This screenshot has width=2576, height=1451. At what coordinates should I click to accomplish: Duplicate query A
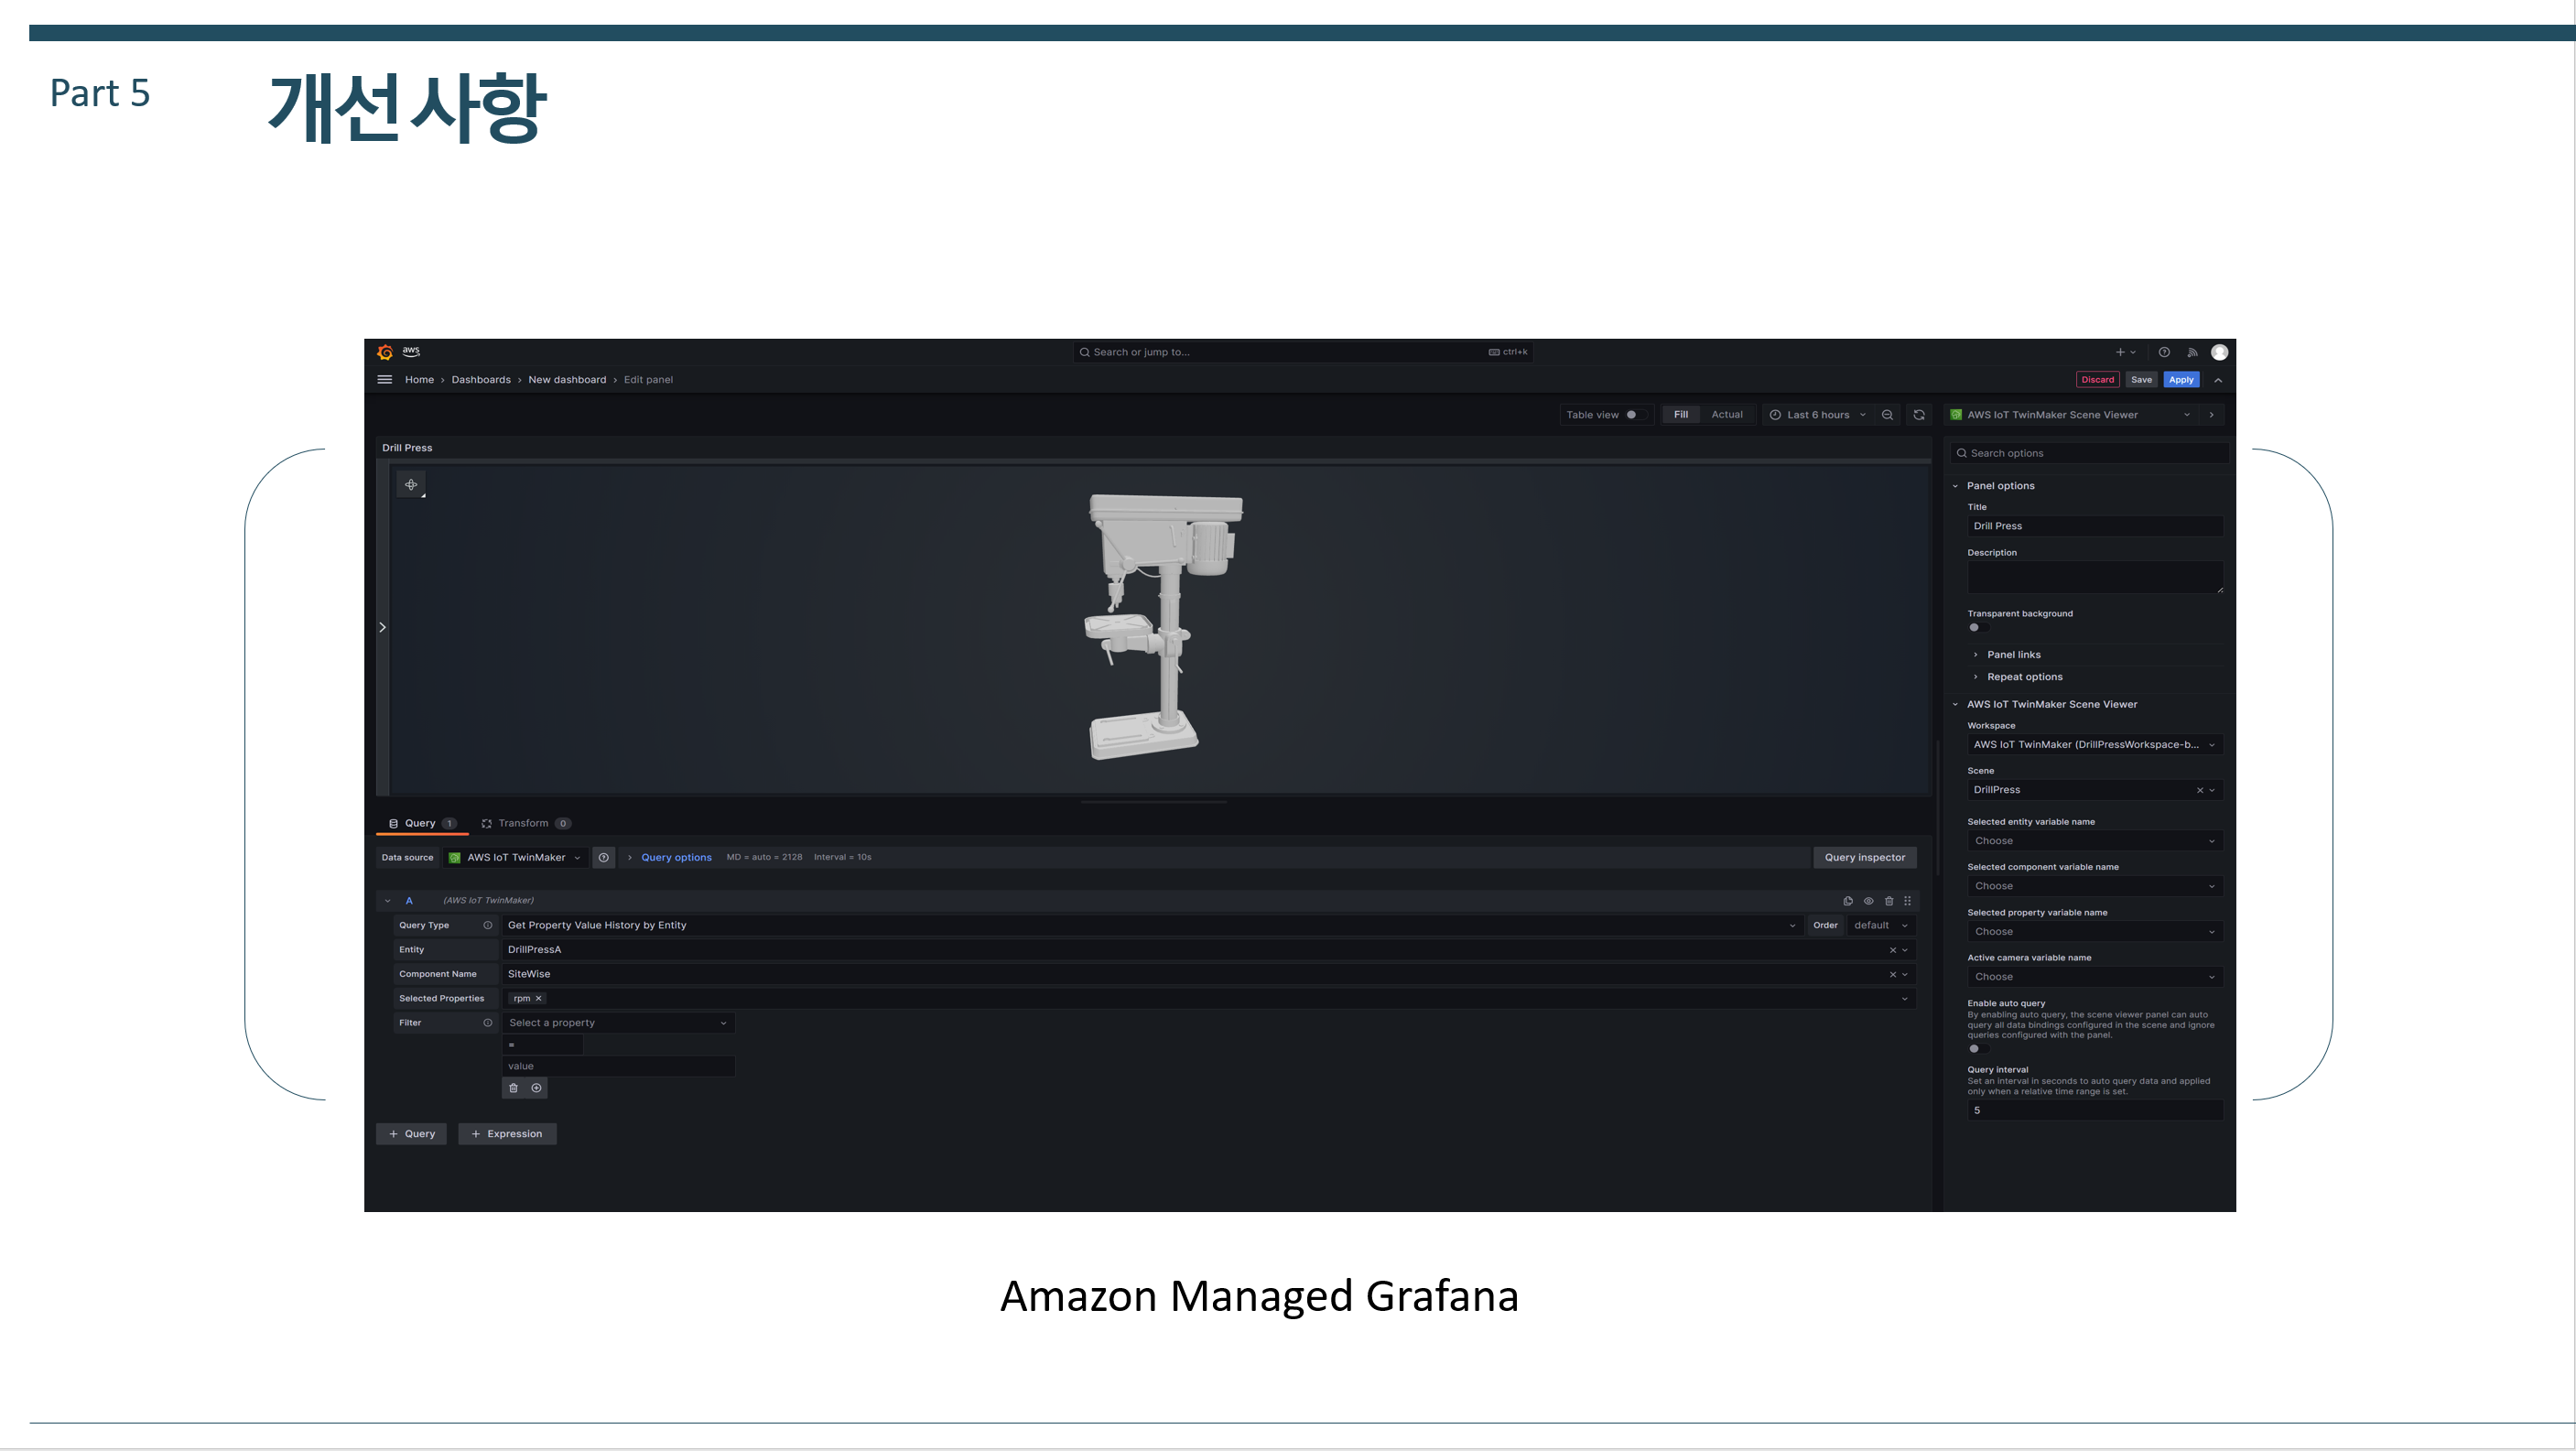(1848, 901)
